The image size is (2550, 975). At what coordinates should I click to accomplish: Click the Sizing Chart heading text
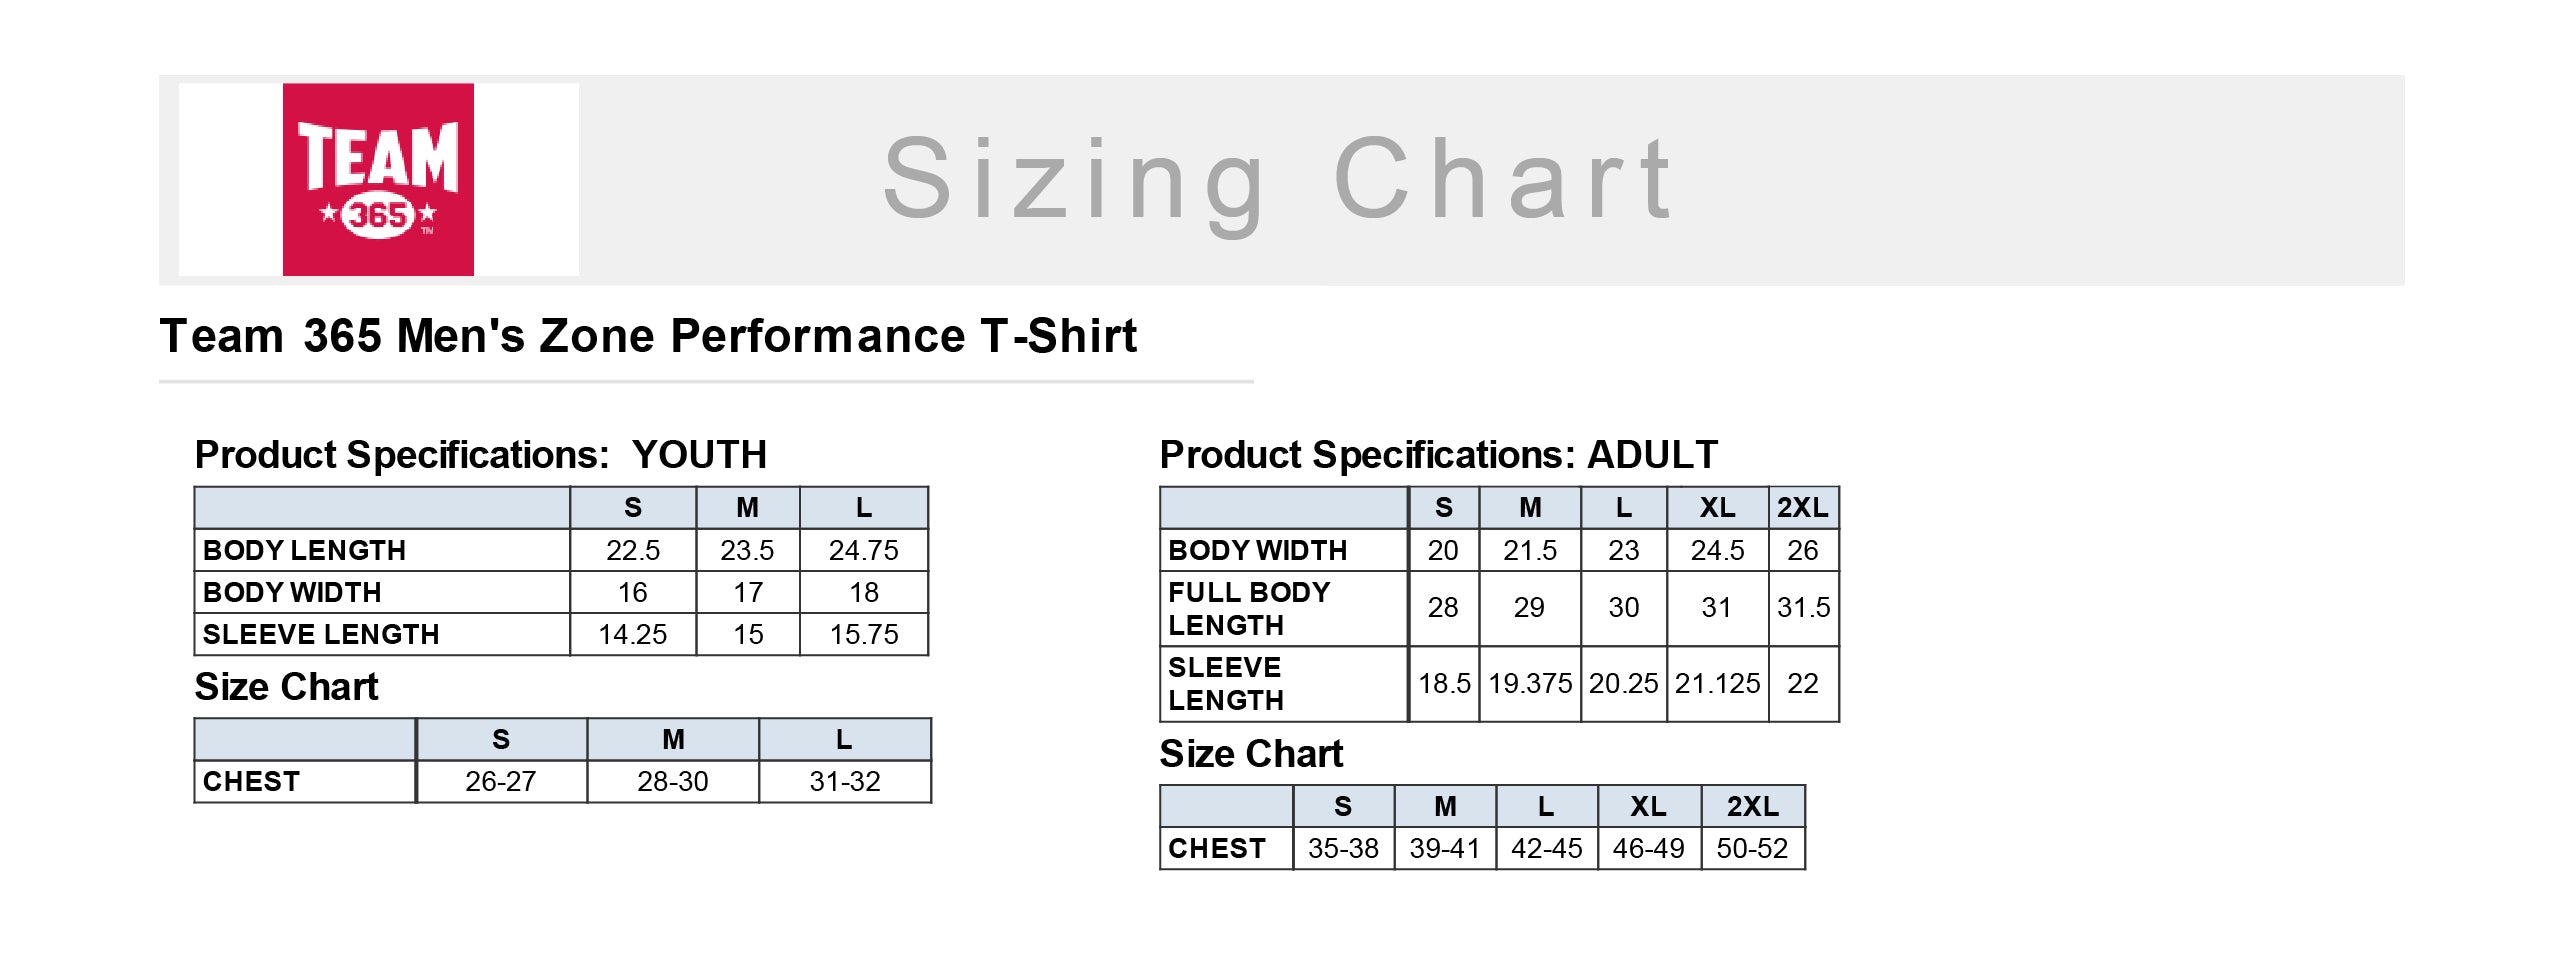(1278, 181)
